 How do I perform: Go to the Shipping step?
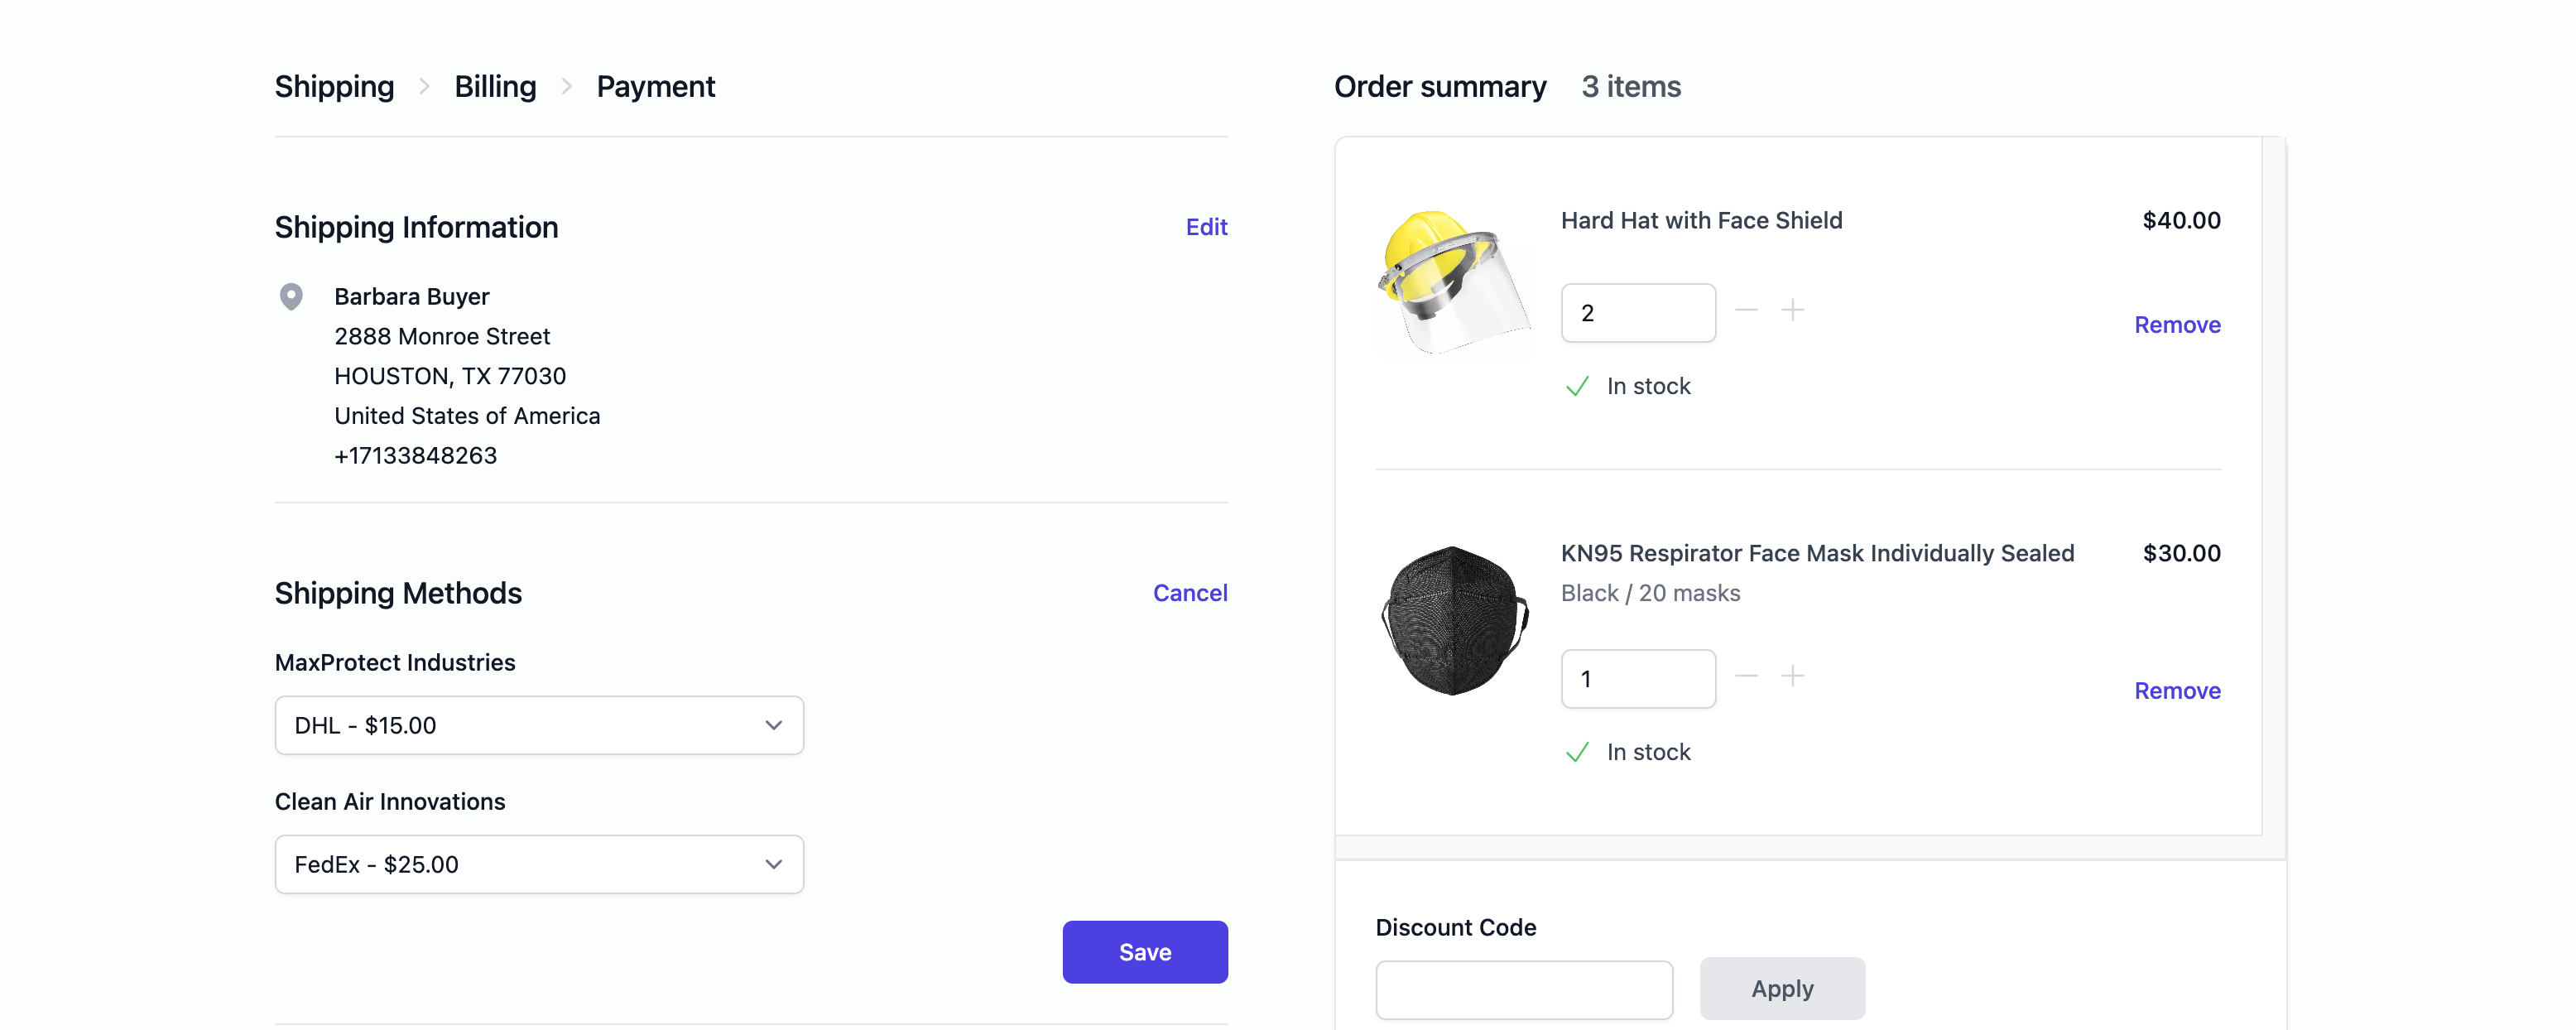coord(334,87)
